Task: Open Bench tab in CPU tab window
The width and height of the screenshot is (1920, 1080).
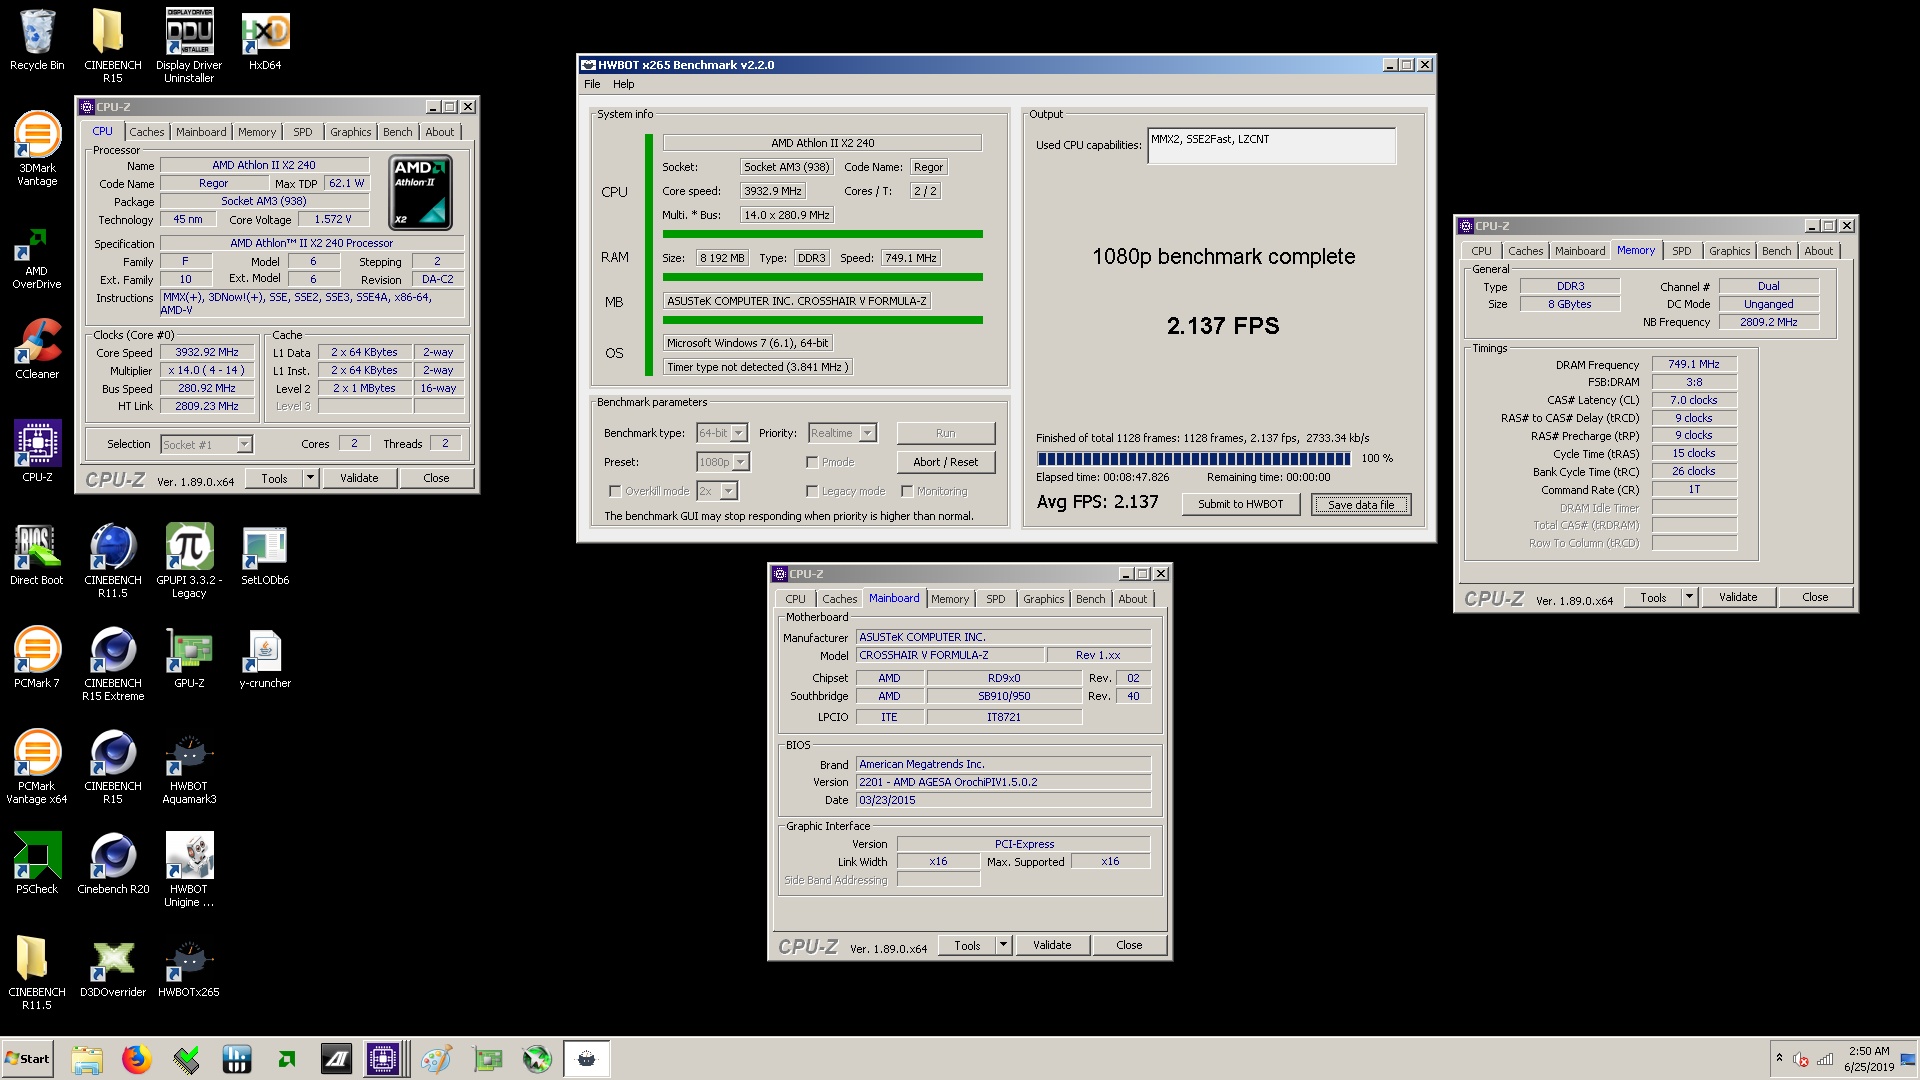Action: tap(397, 132)
